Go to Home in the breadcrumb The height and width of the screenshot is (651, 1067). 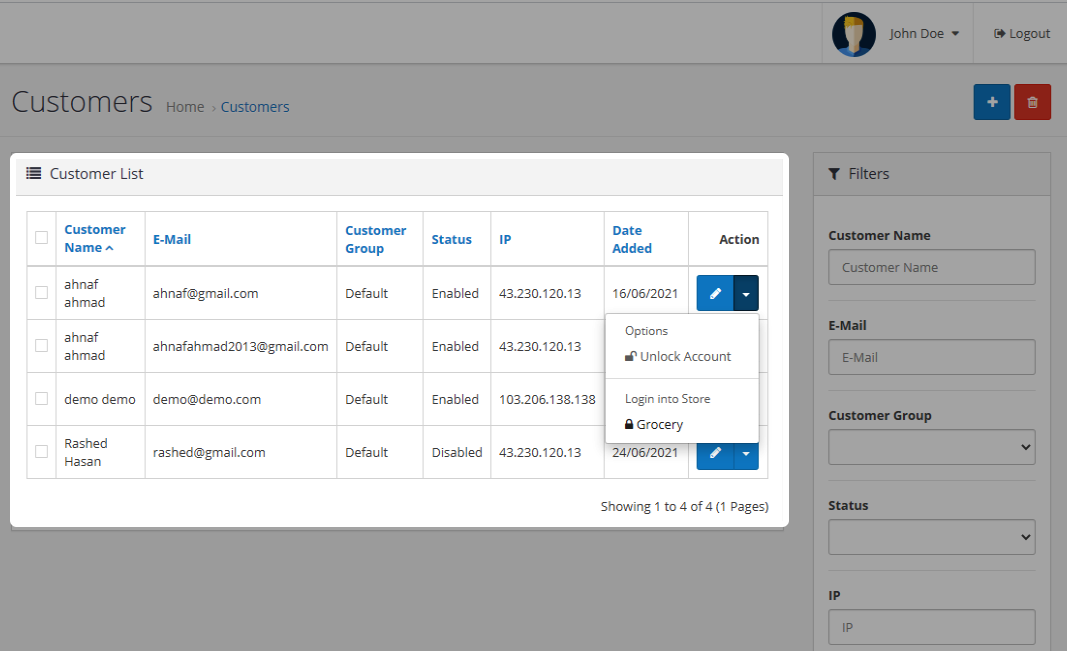coord(185,107)
